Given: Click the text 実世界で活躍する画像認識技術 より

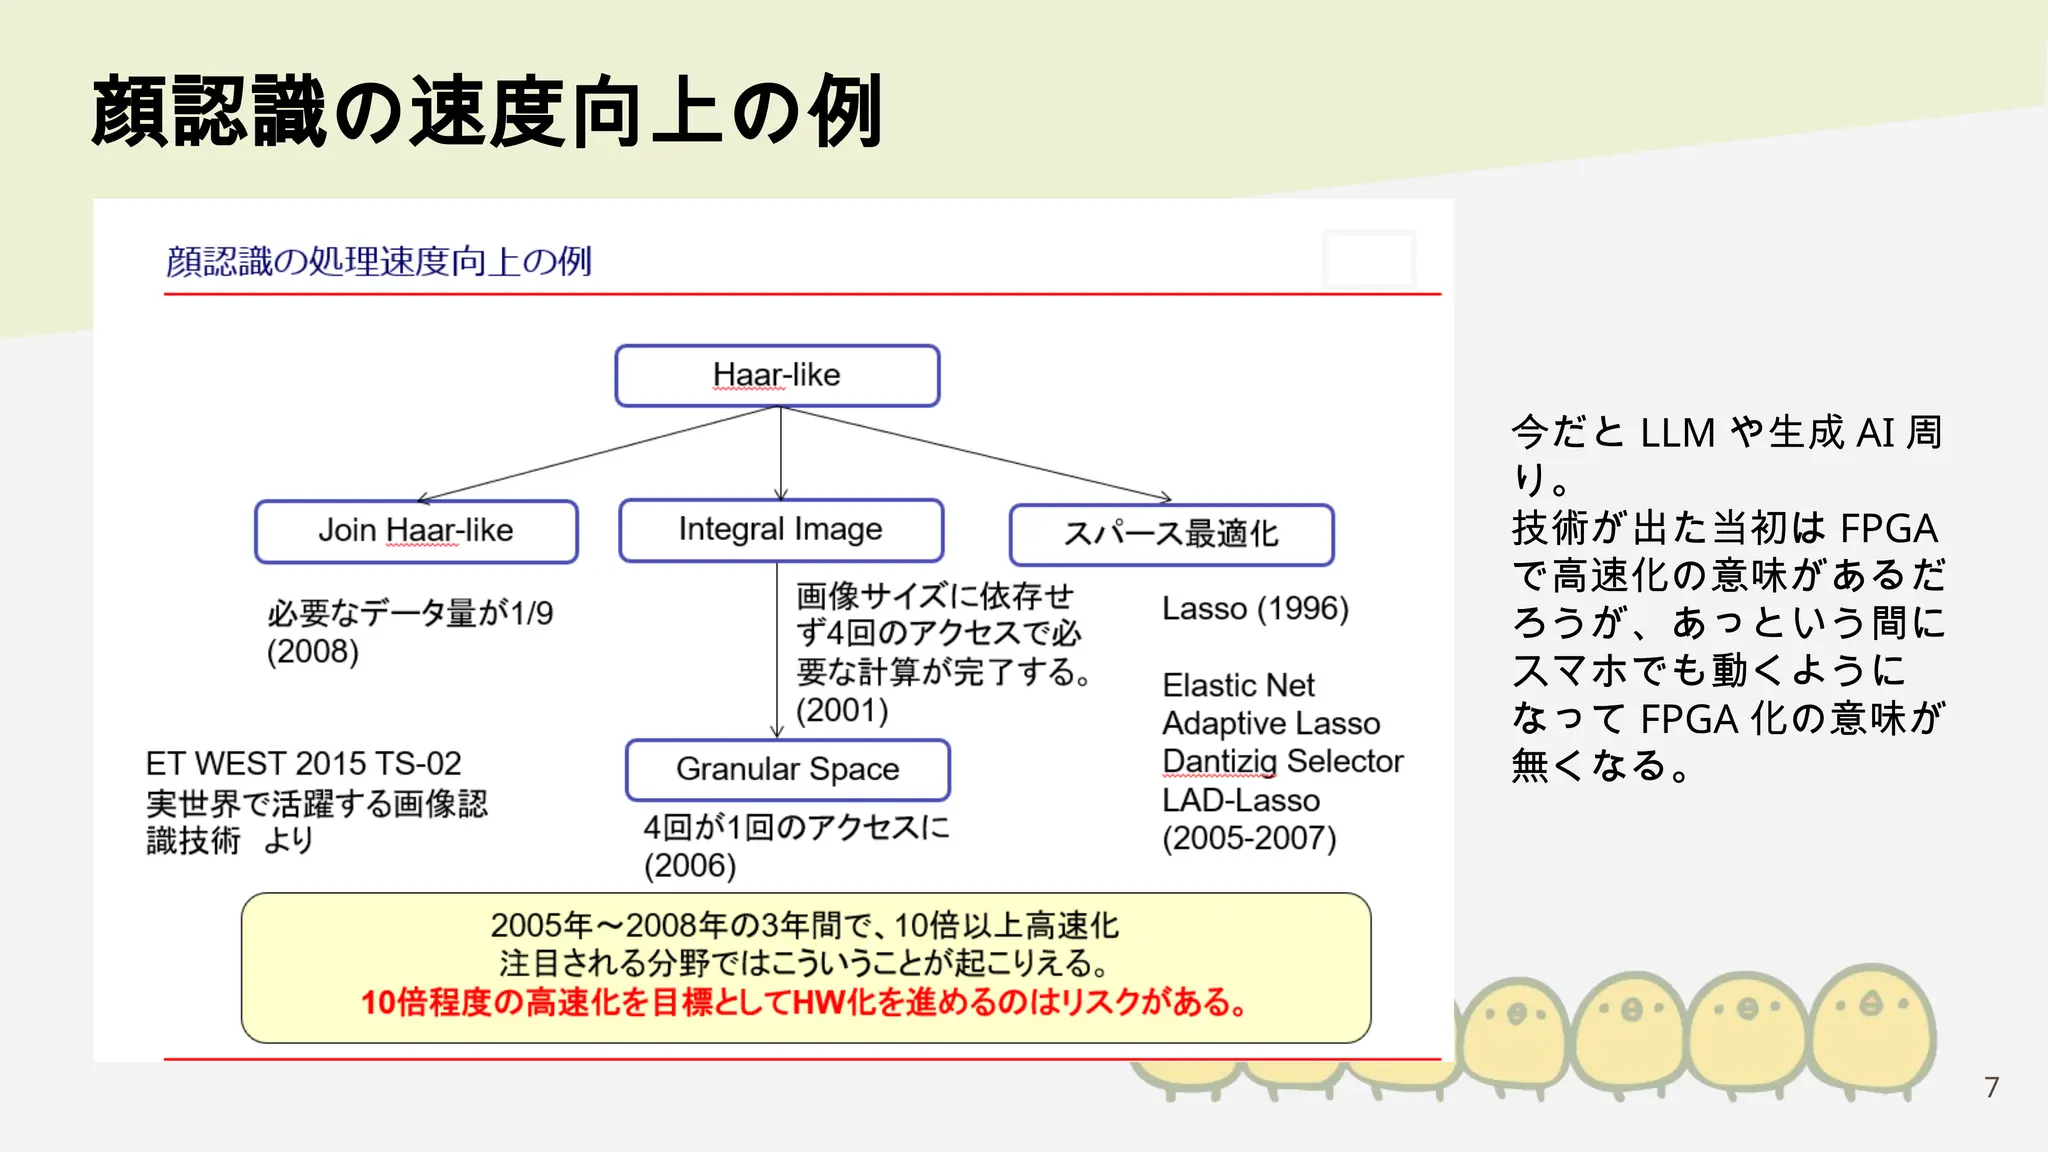Looking at the screenshot, I should pyautogui.click(x=317, y=822).
